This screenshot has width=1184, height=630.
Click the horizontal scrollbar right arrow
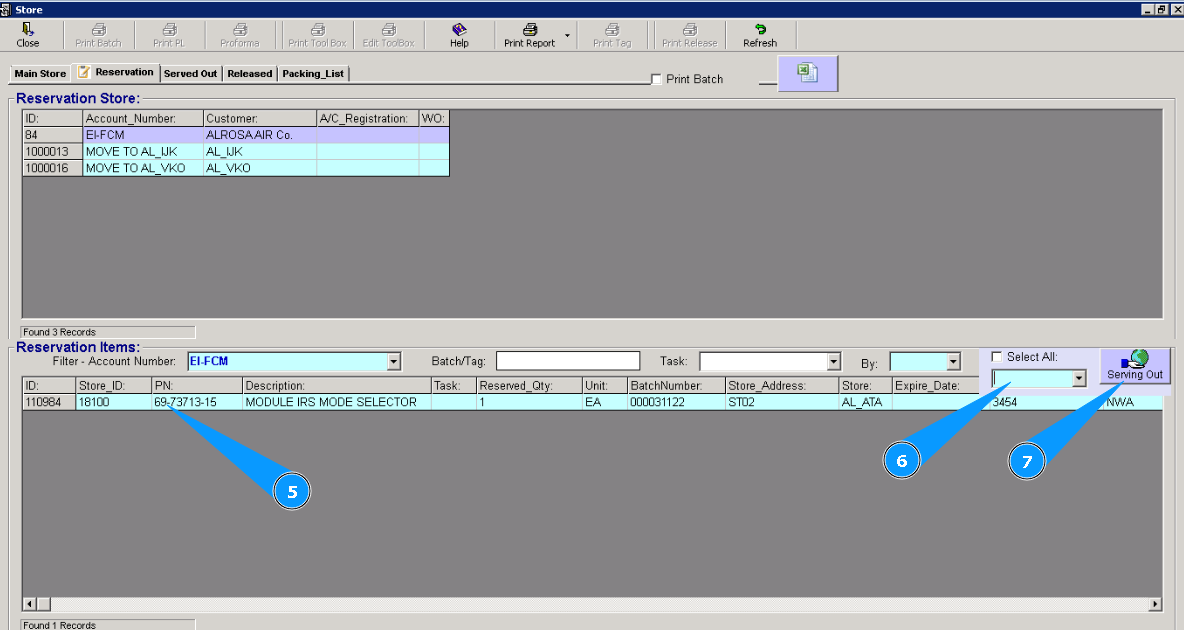coord(1155,604)
